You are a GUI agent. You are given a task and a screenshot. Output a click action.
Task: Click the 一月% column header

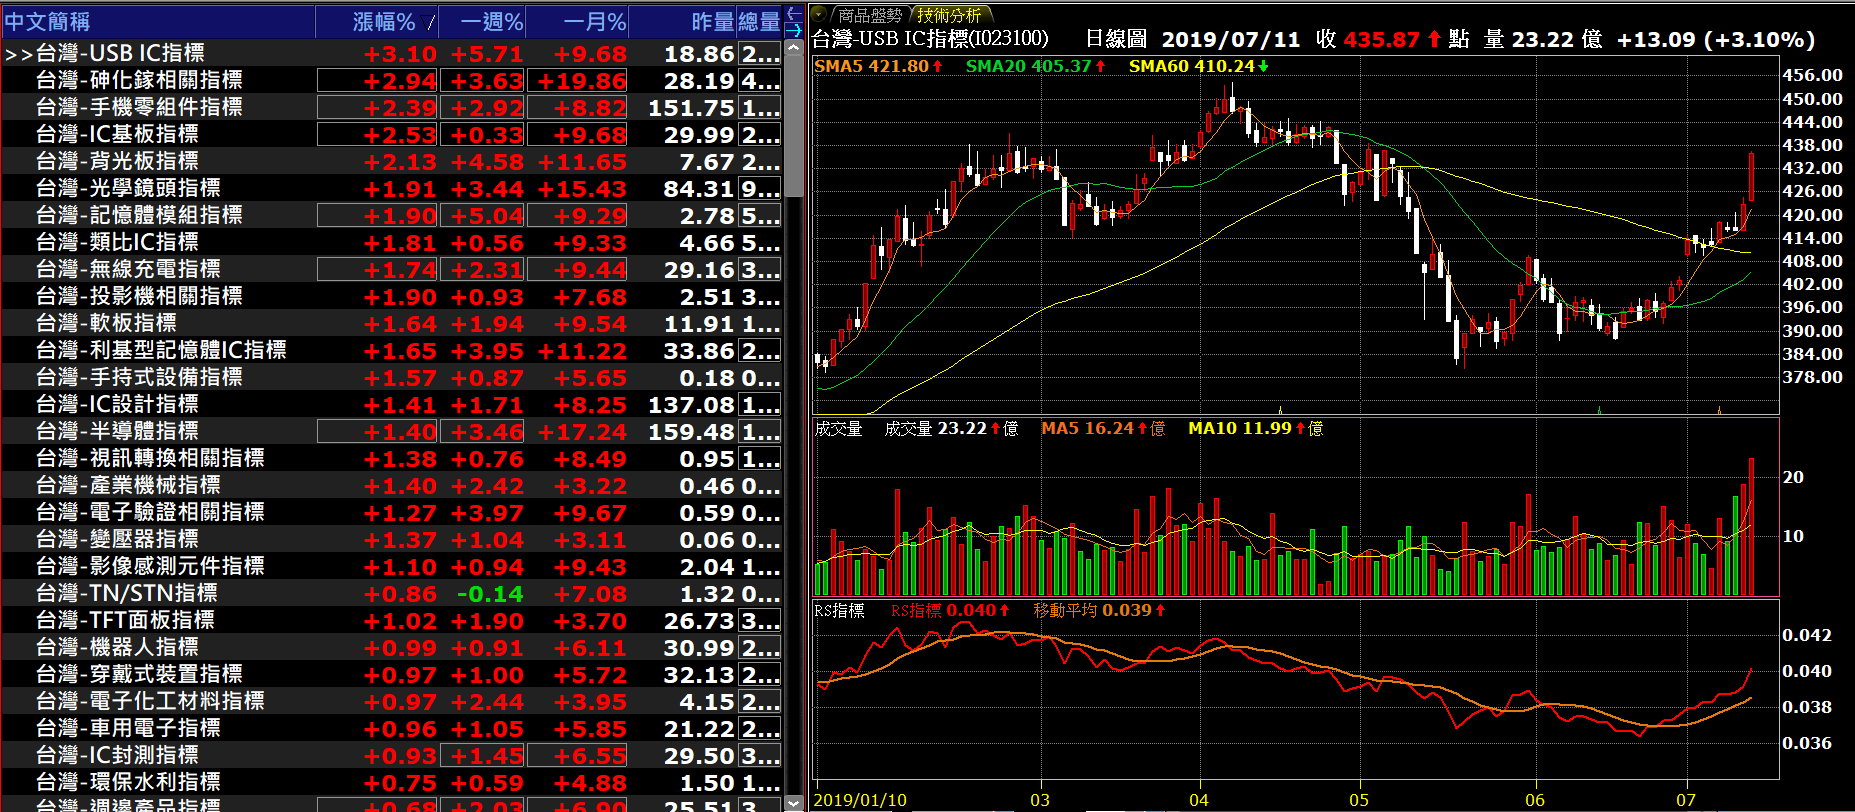coord(594,22)
